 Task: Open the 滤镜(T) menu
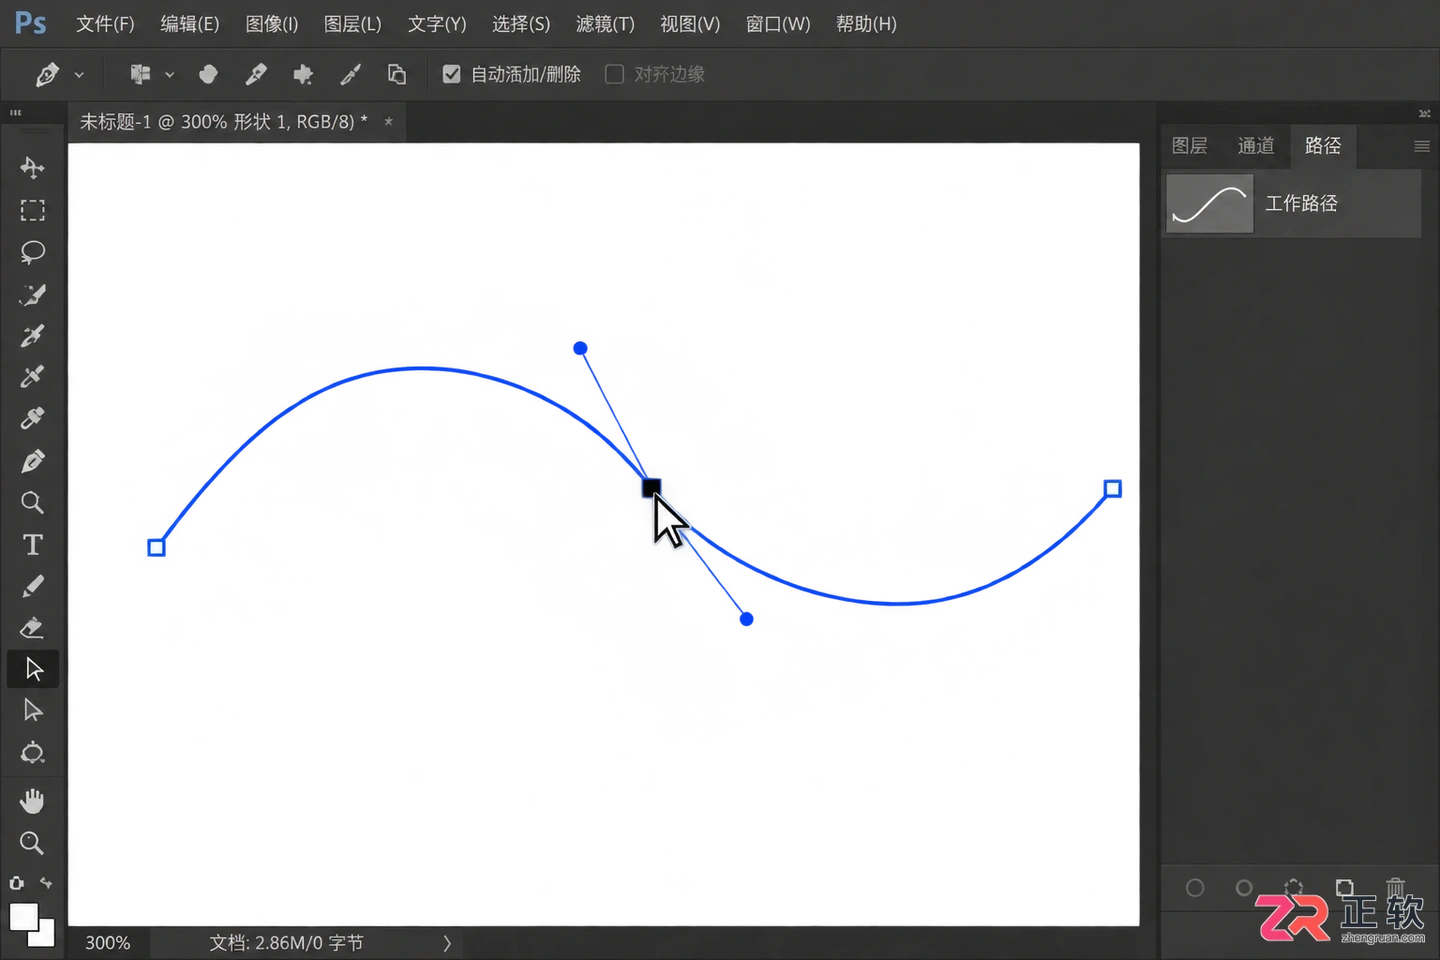[x=605, y=24]
